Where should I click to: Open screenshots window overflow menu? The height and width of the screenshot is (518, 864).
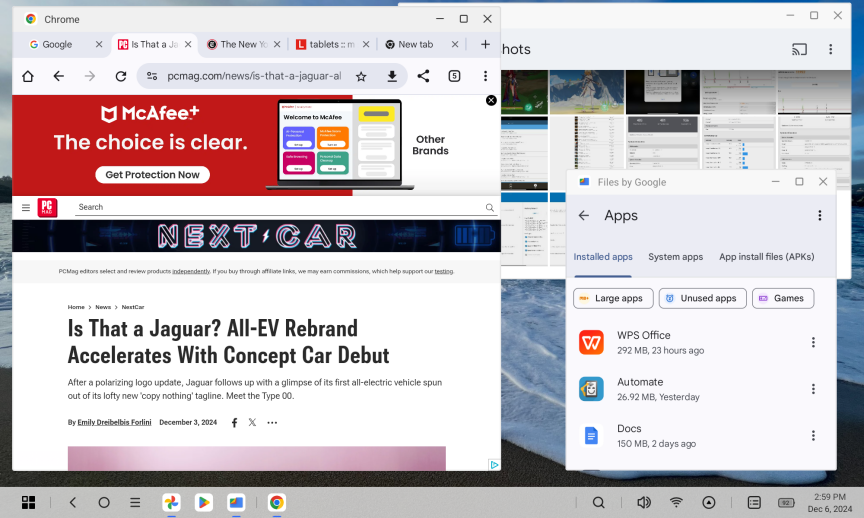(x=830, y=49)
